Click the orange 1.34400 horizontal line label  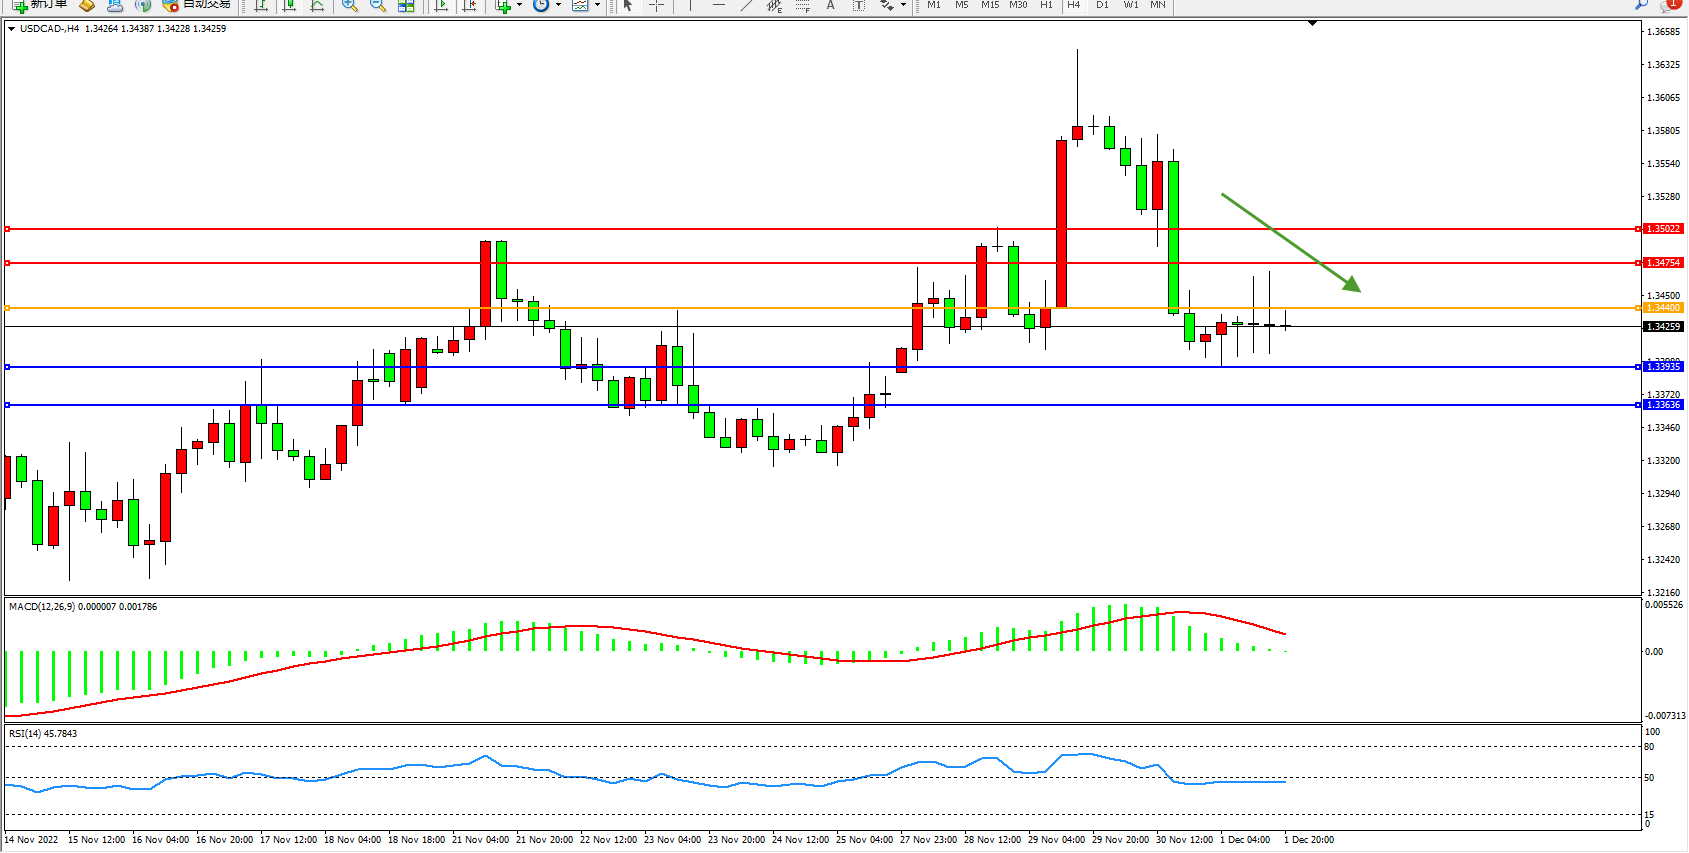[x=1663, y=308]
